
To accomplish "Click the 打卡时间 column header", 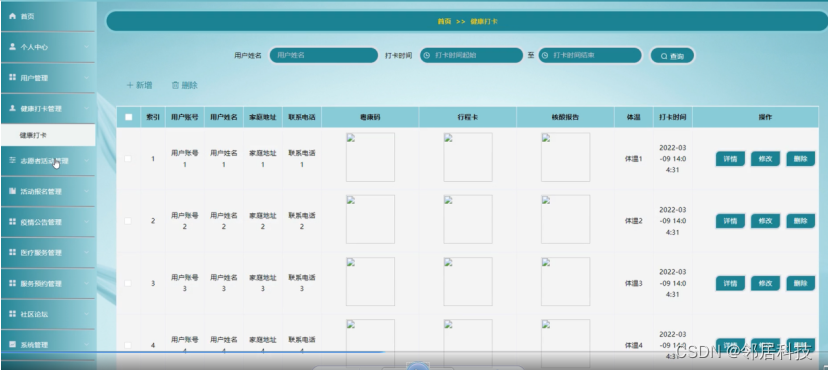I will point(673,117).
